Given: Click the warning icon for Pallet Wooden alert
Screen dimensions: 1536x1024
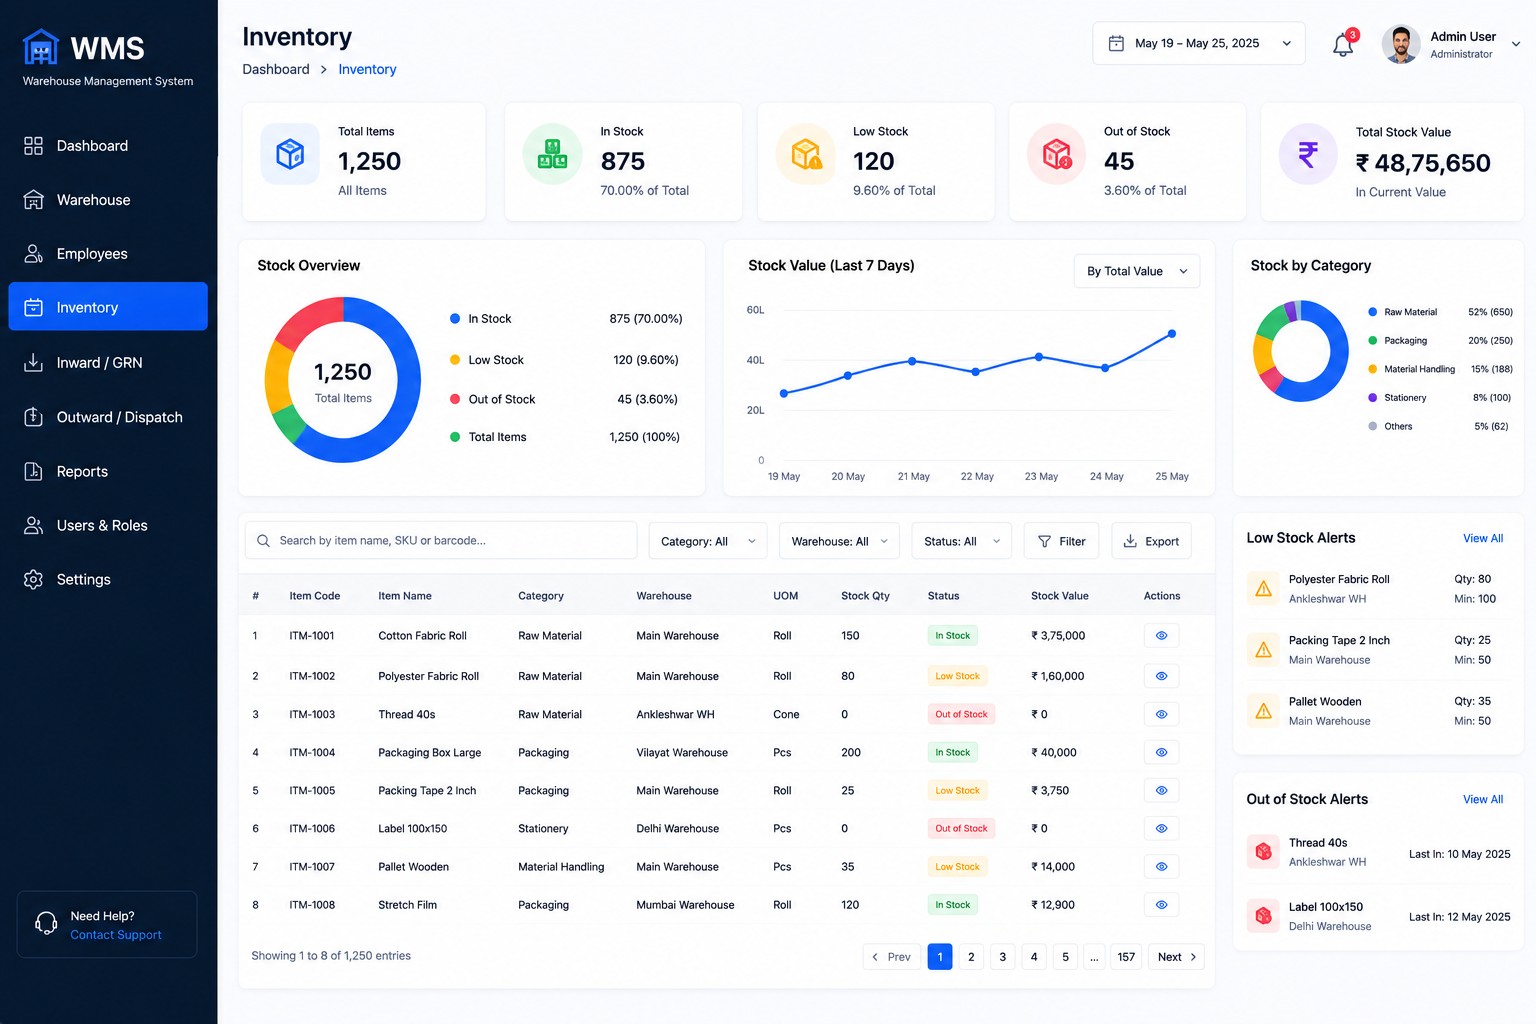Looking at the screenshot, I should [1264, 711].
